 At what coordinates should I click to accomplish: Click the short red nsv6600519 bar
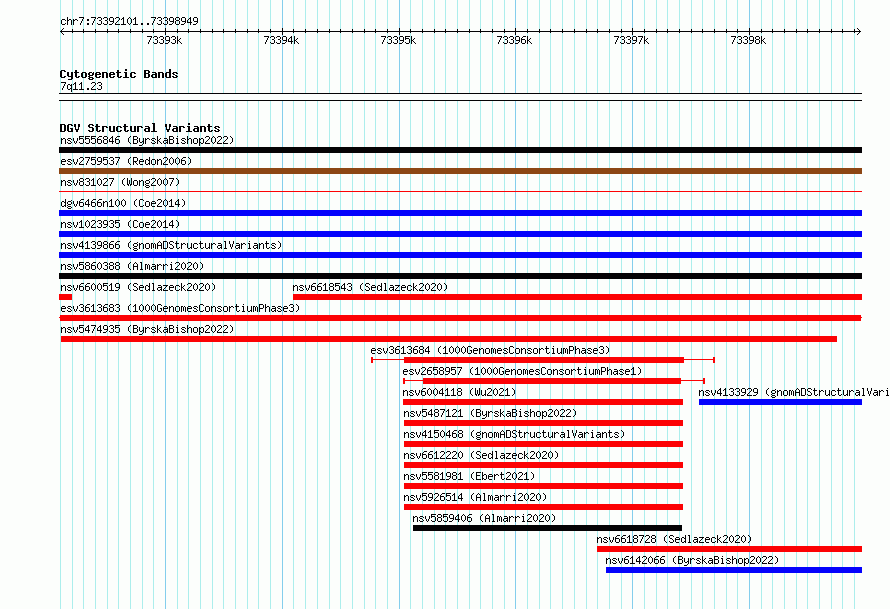(x=65, y=297)
